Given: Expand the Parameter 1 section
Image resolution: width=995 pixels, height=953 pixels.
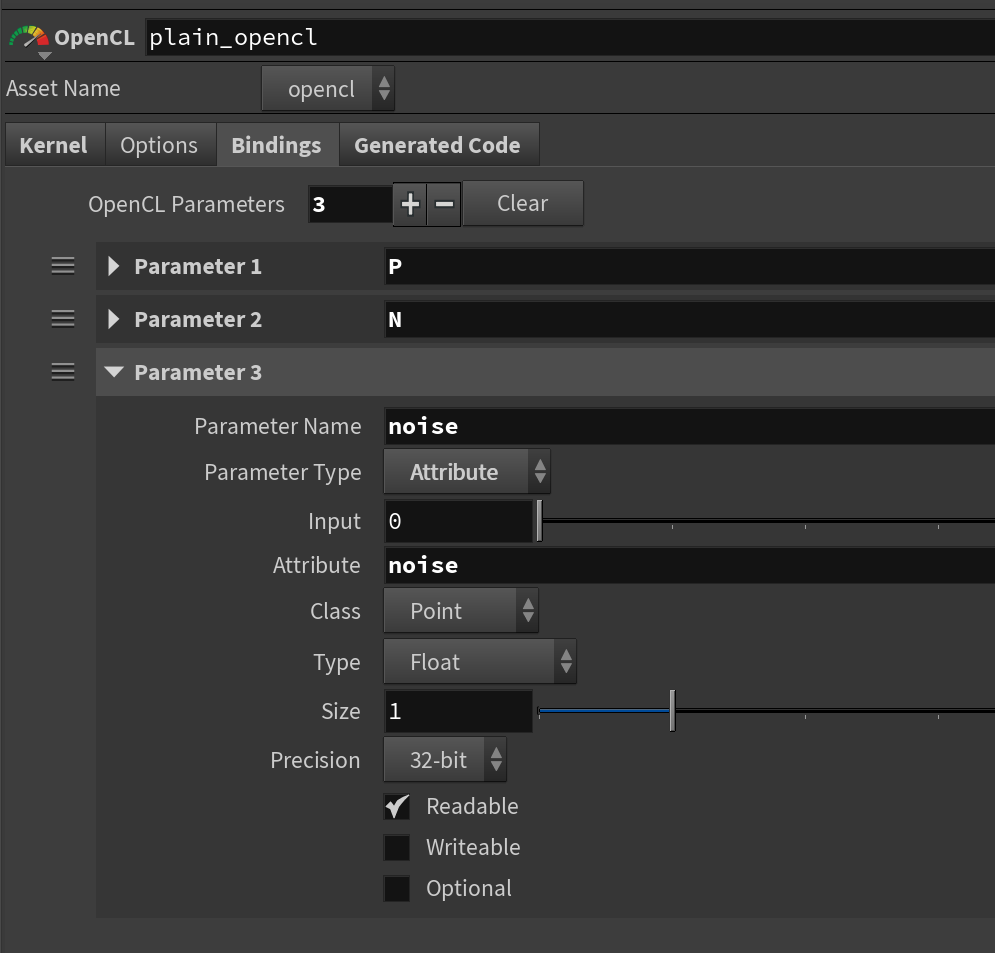Looking at the screenshot, I should click(x=114, y=266).
